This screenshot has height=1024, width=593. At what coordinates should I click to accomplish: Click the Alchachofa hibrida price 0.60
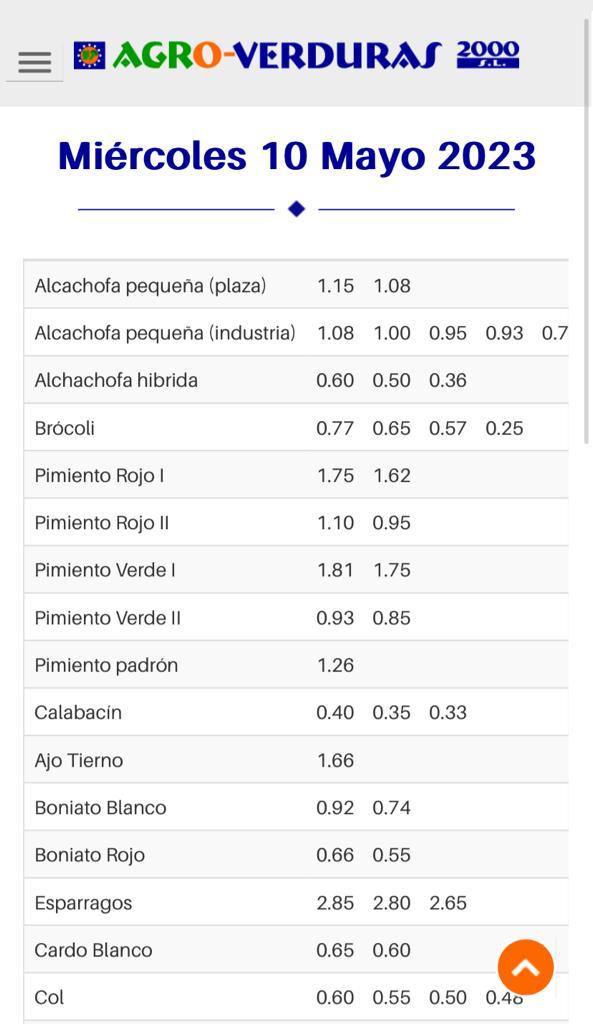pyautogui.click(x=335, y=380)
